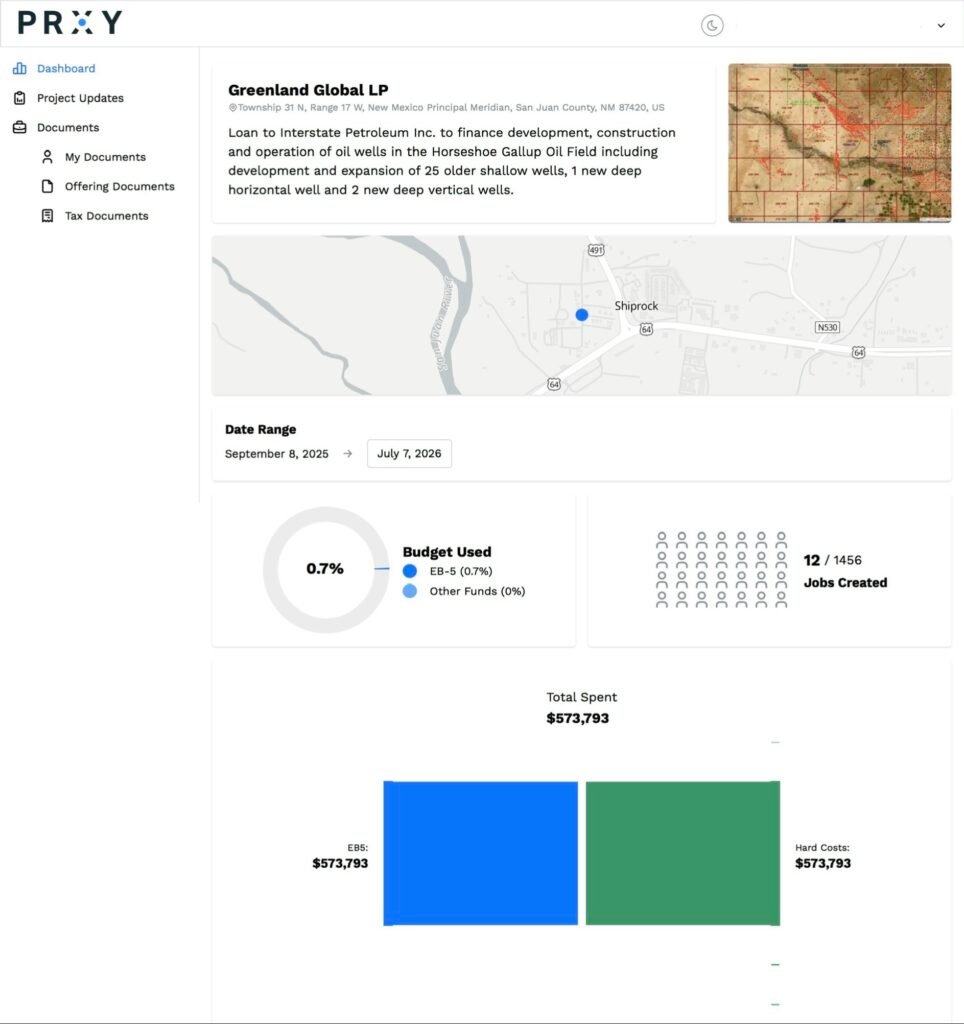Click the blue location marker on map

coord(582,315)
